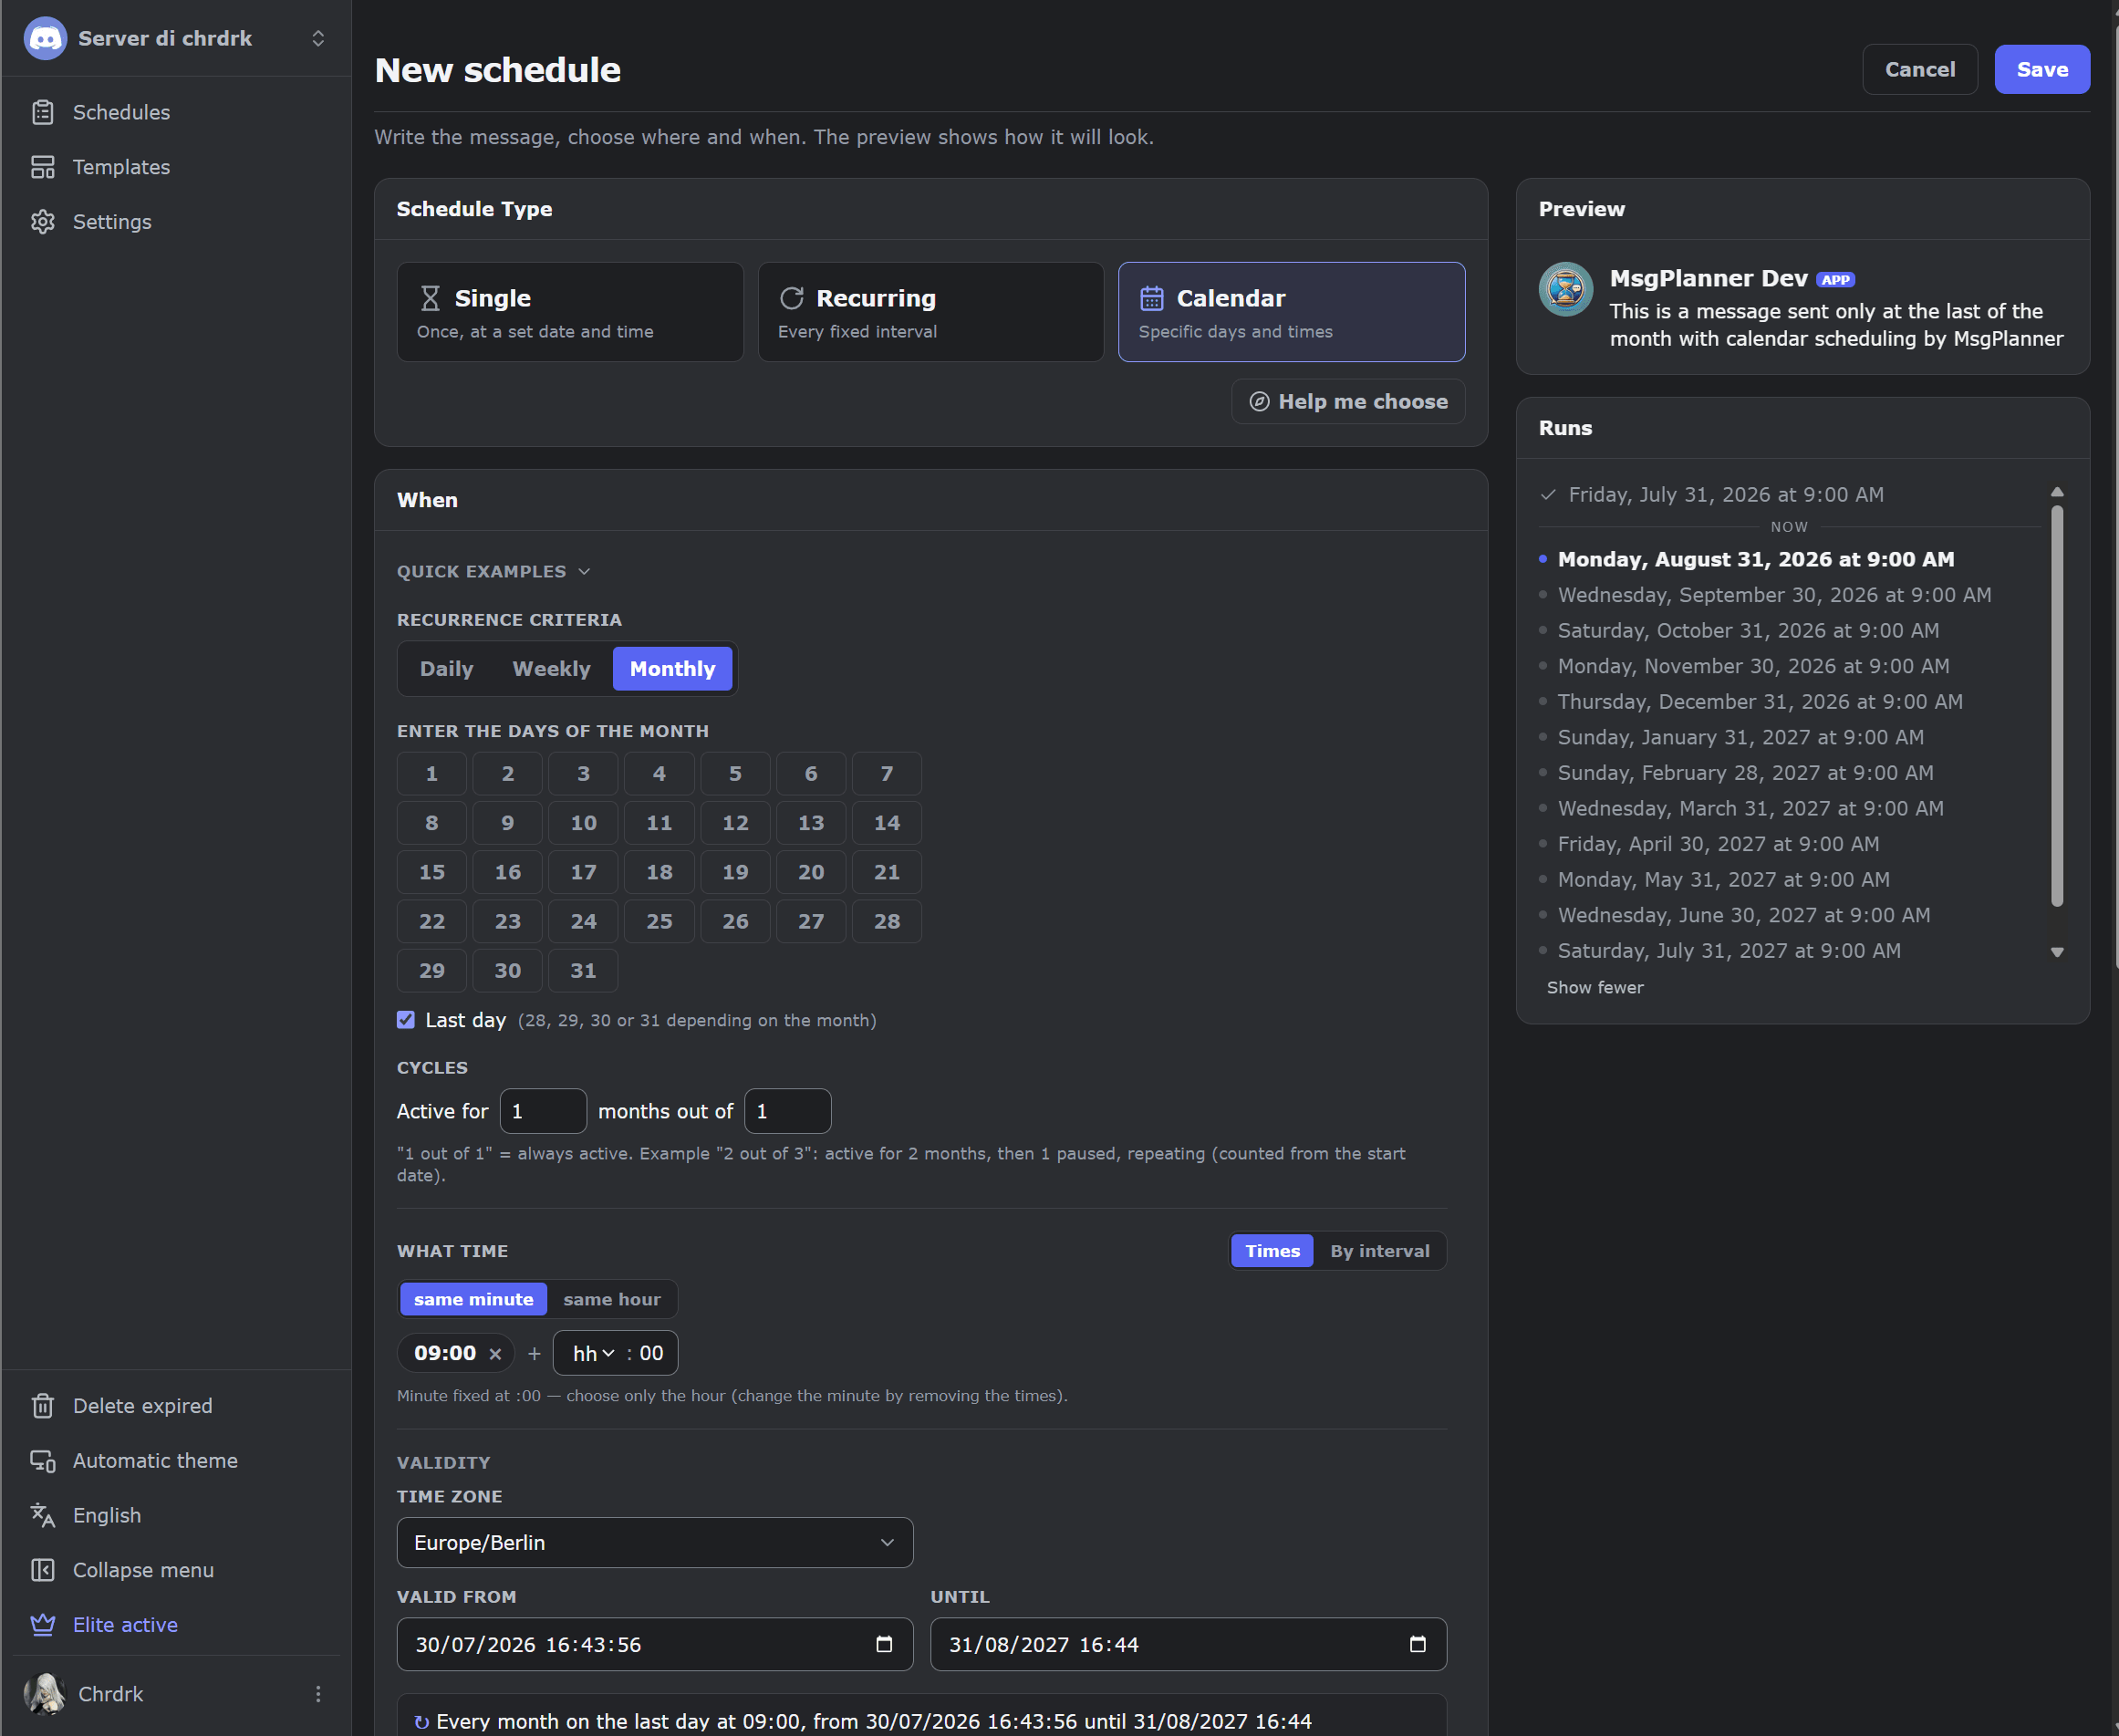Click the Automatic theme monitor icon
Viewport: 2119px width, 1736px height.
pos(43,1461)
